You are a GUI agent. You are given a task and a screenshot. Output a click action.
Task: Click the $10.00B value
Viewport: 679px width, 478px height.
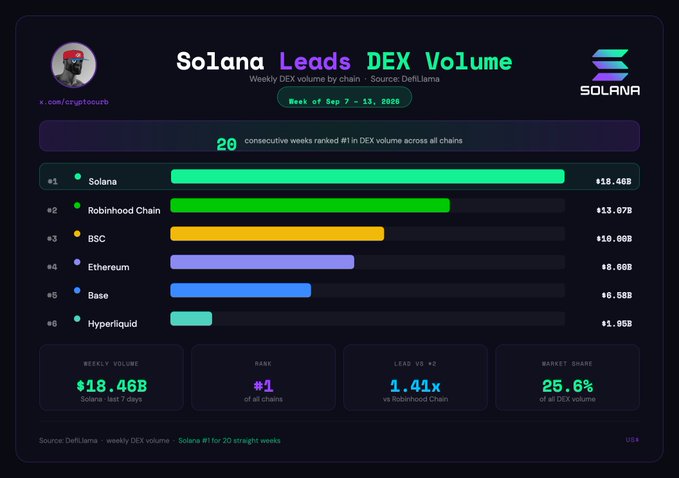[614, 239]
